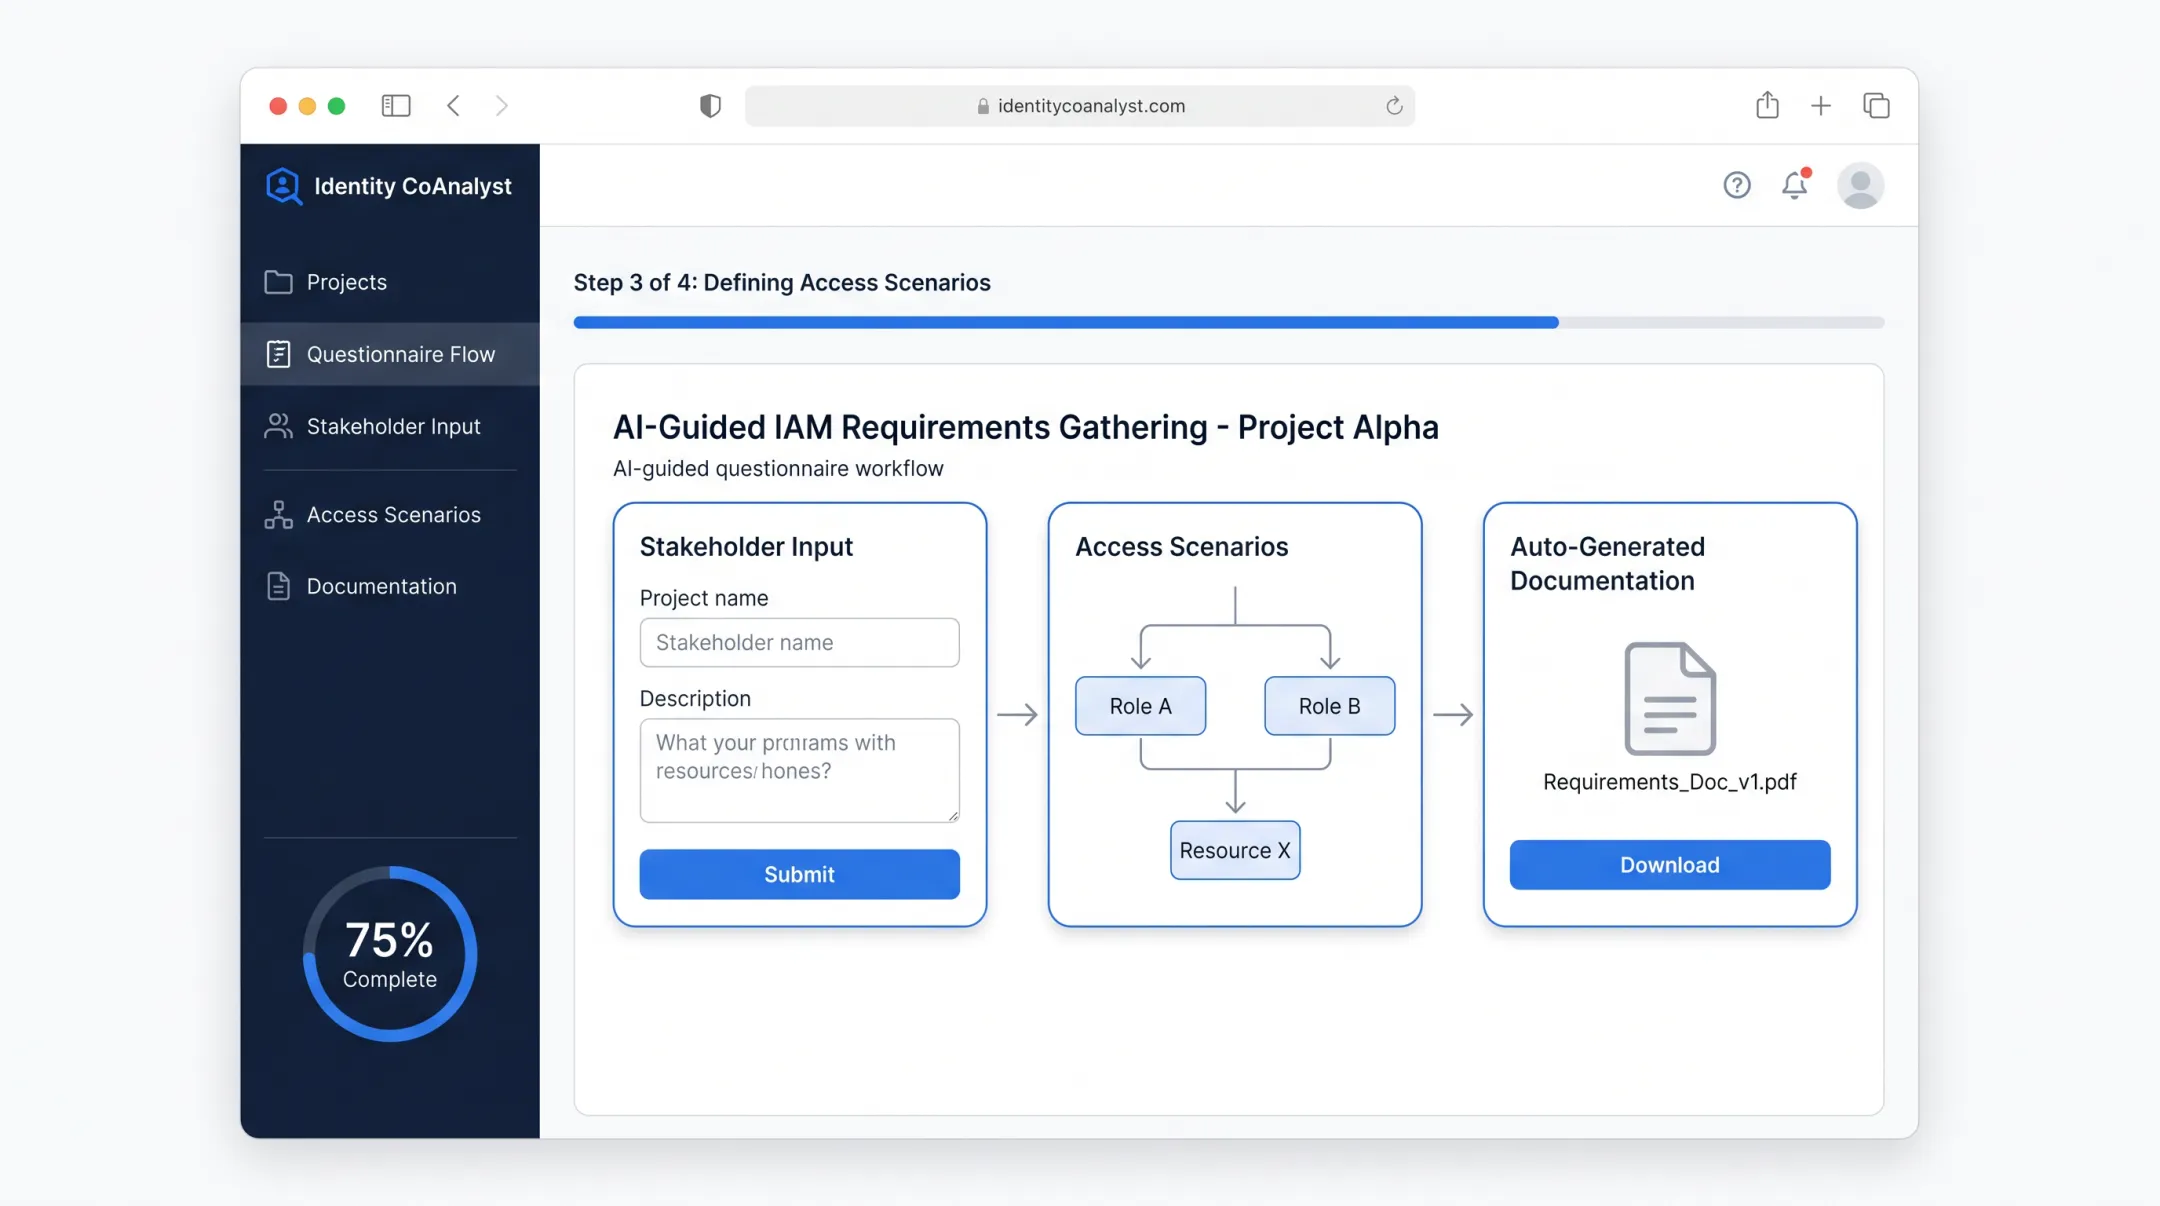The width and height of the screenshot is (2160, 1206).
Task: Open help via question mark icon
Action: tap(1737, 185)
